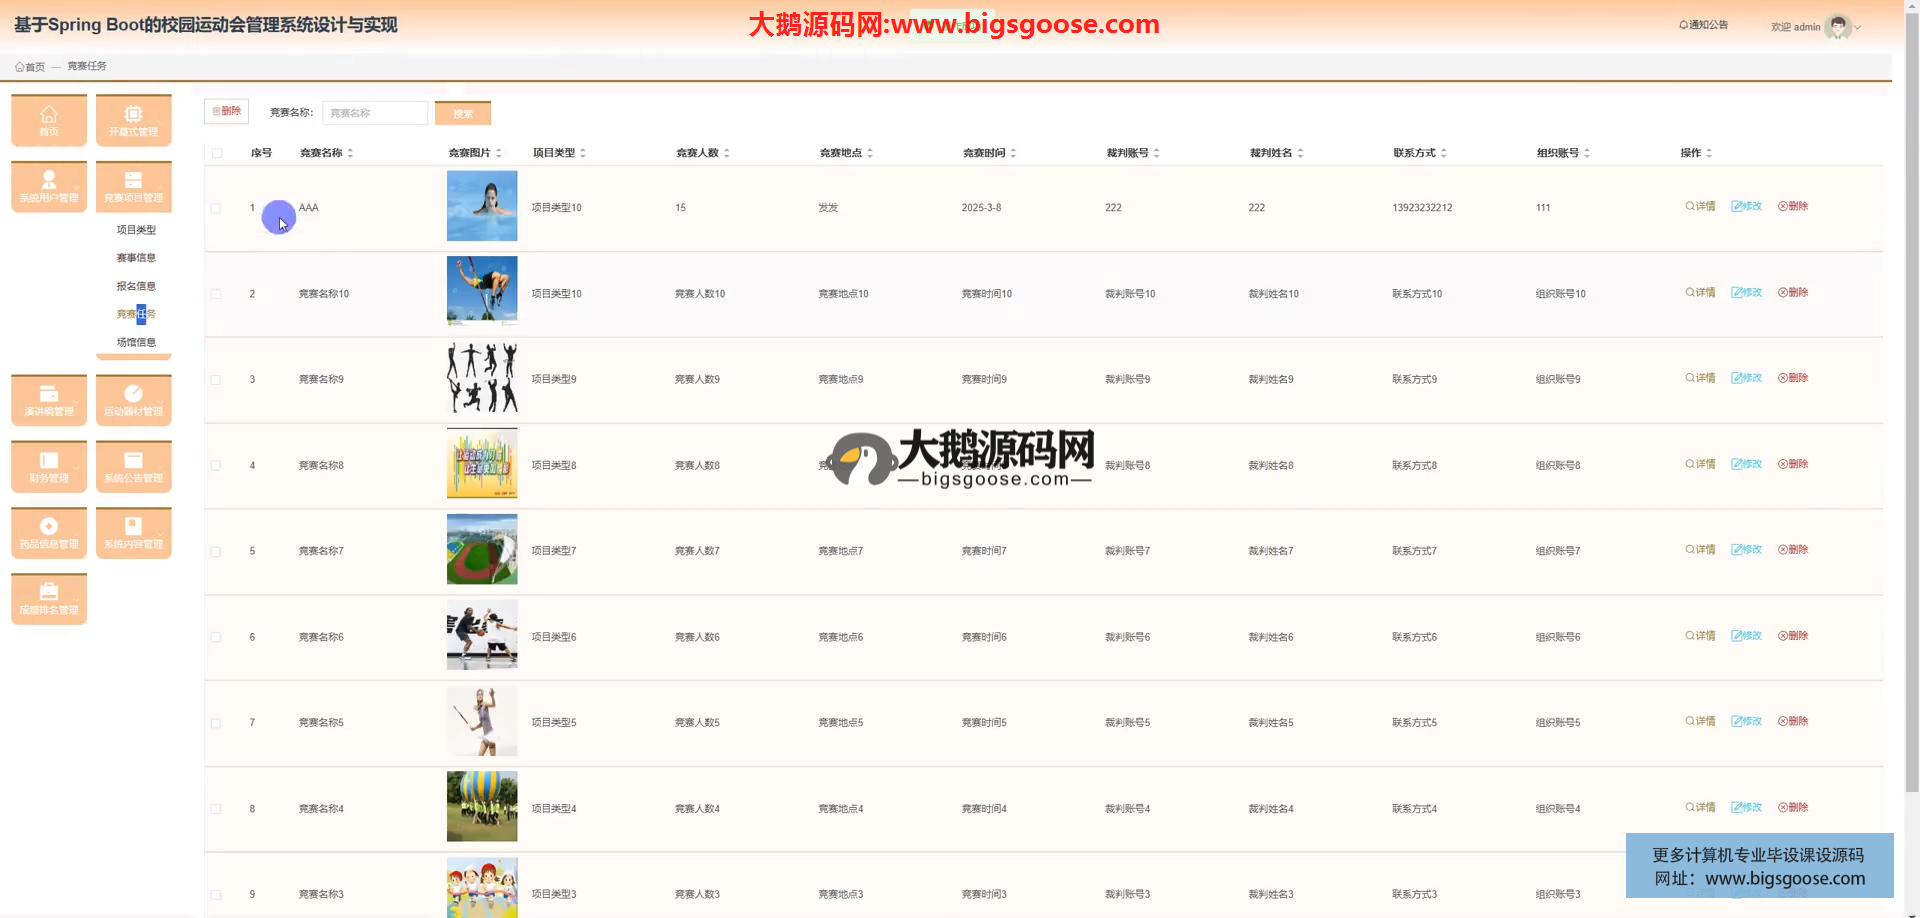Click the 竞赛名称 search input field

(x=375, y=113)
